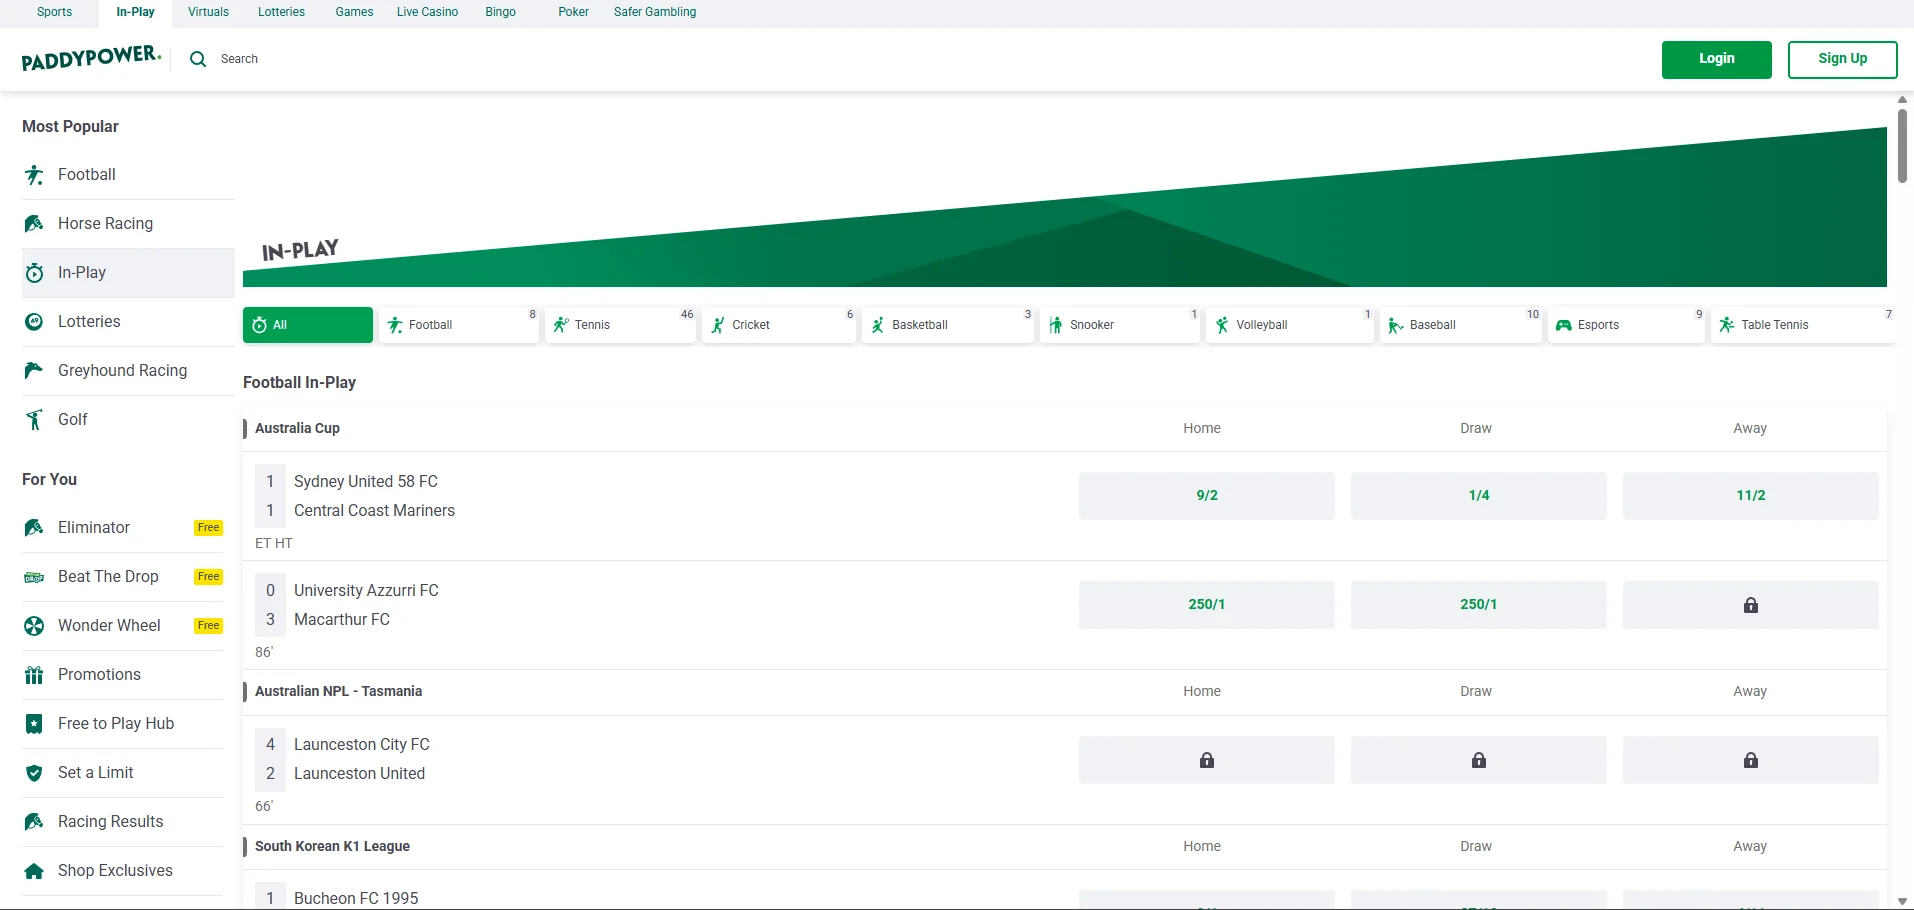The height and width of the screenshot is (910, 1914).
Task: Open Lotteries in the sidebar
Action: [128, 322]
